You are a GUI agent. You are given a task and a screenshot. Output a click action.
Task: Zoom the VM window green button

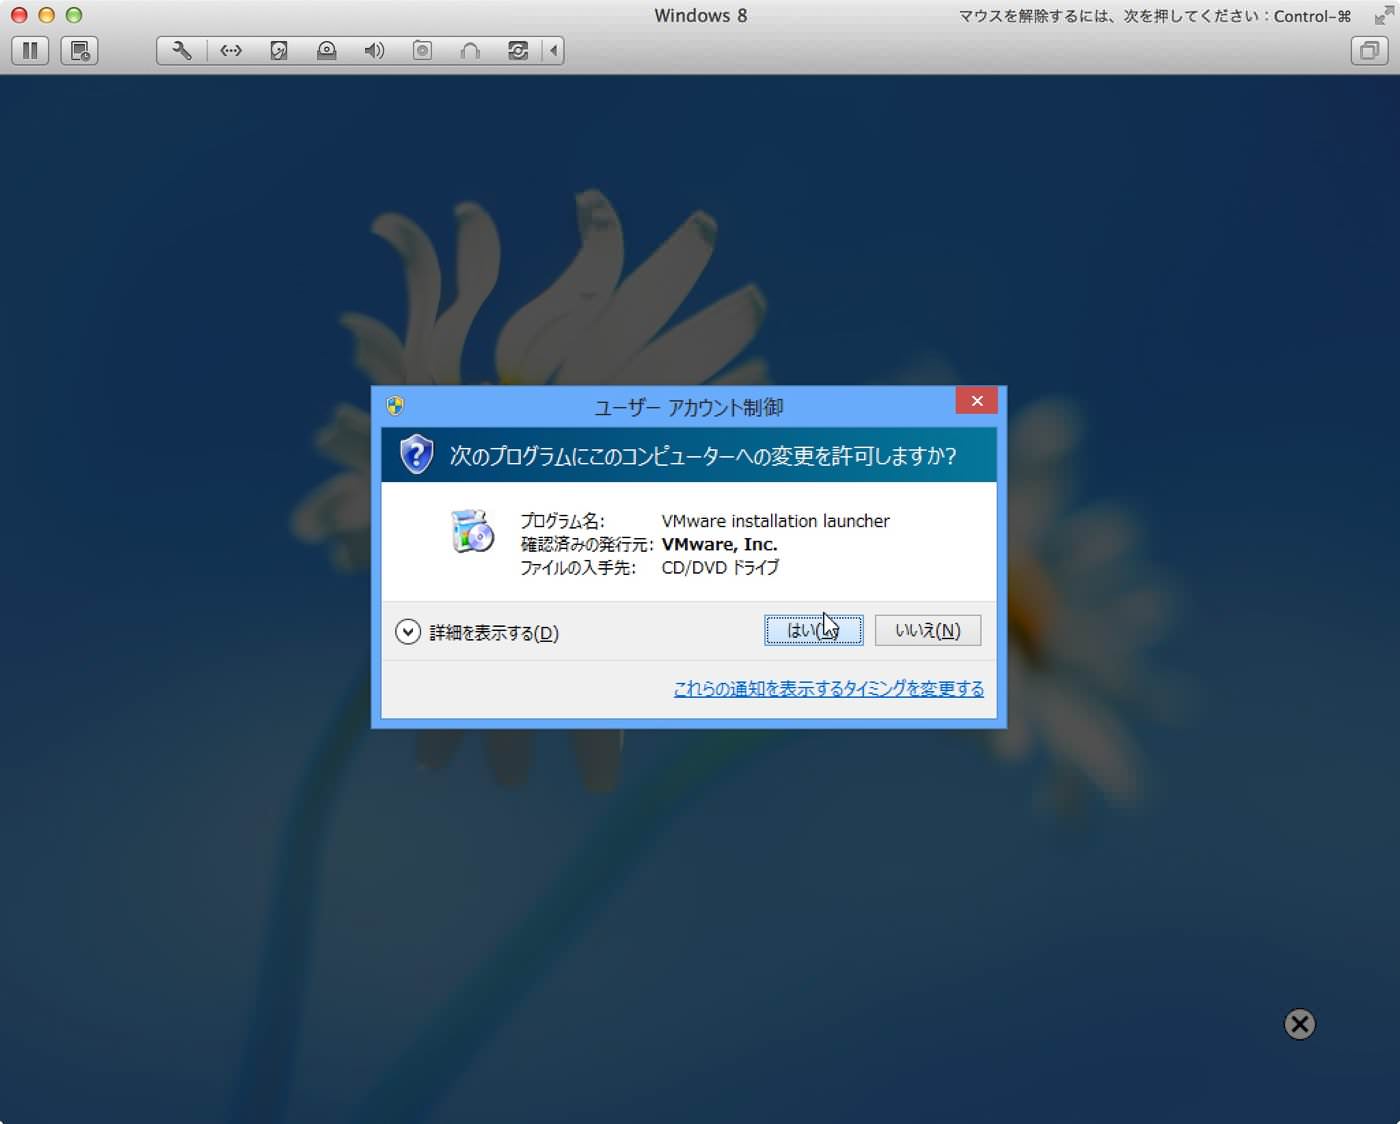coord(73,15)
